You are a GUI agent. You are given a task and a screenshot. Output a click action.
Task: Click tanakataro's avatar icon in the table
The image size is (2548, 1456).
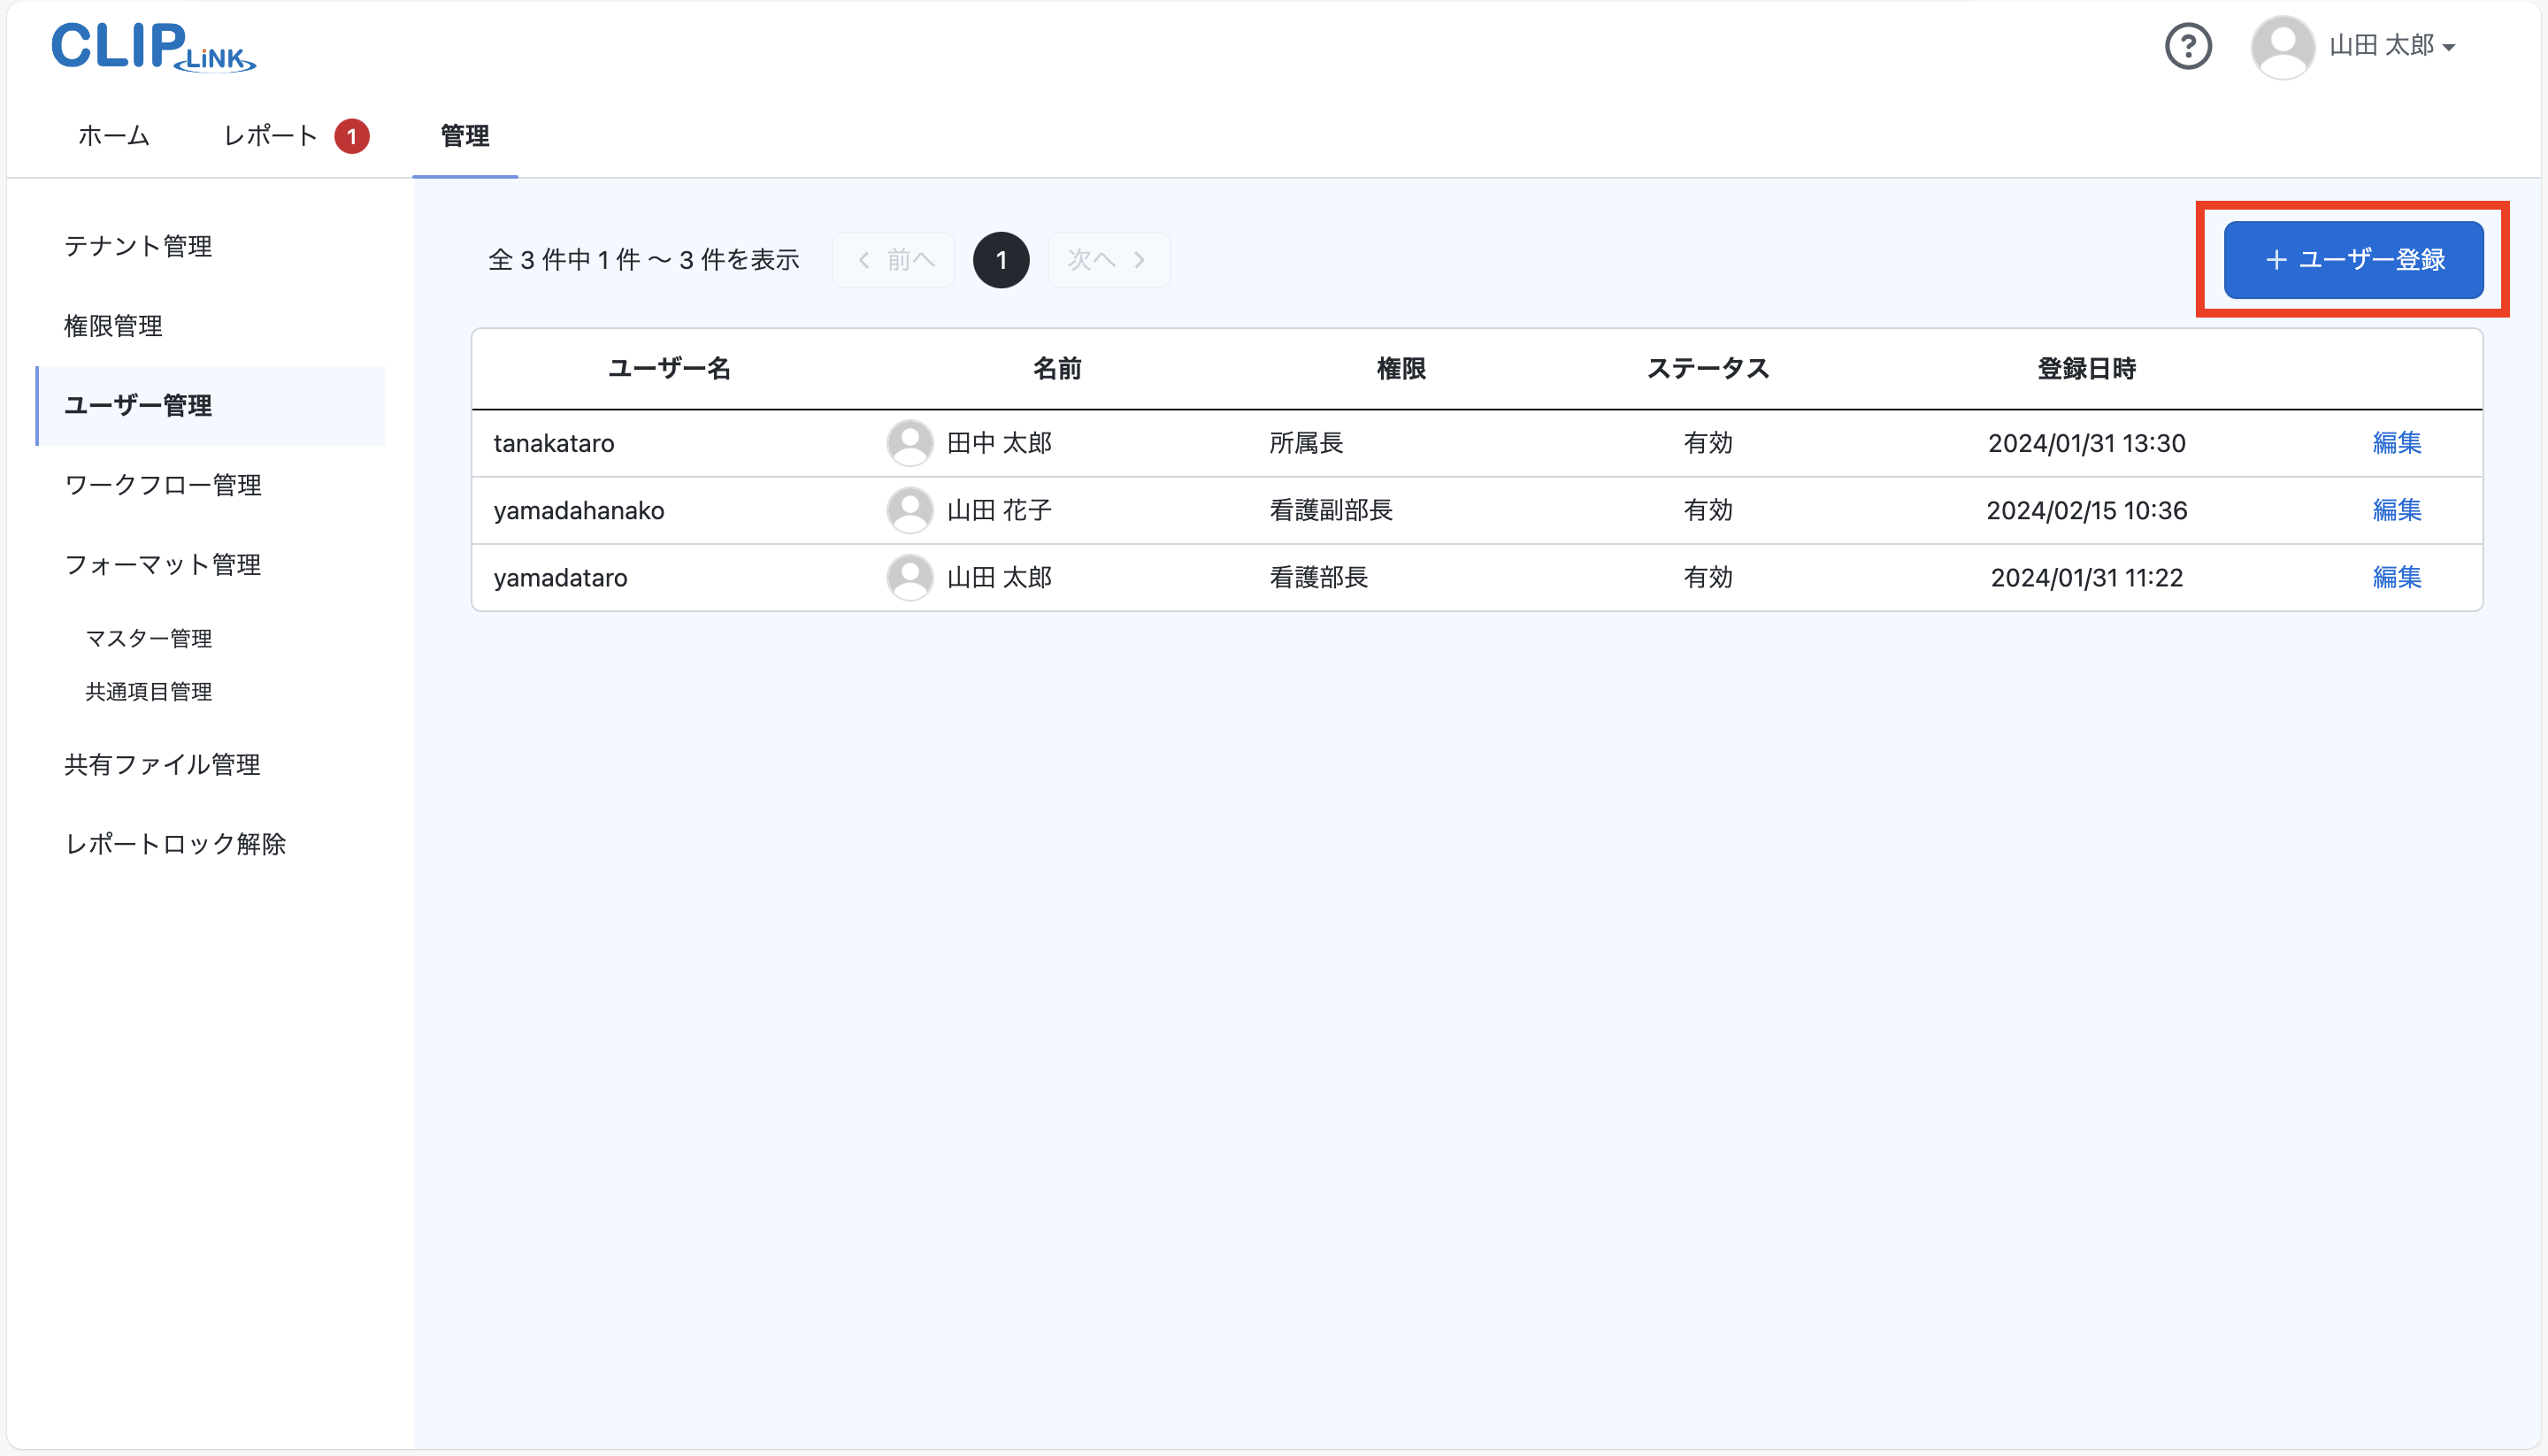click(910, 442)
